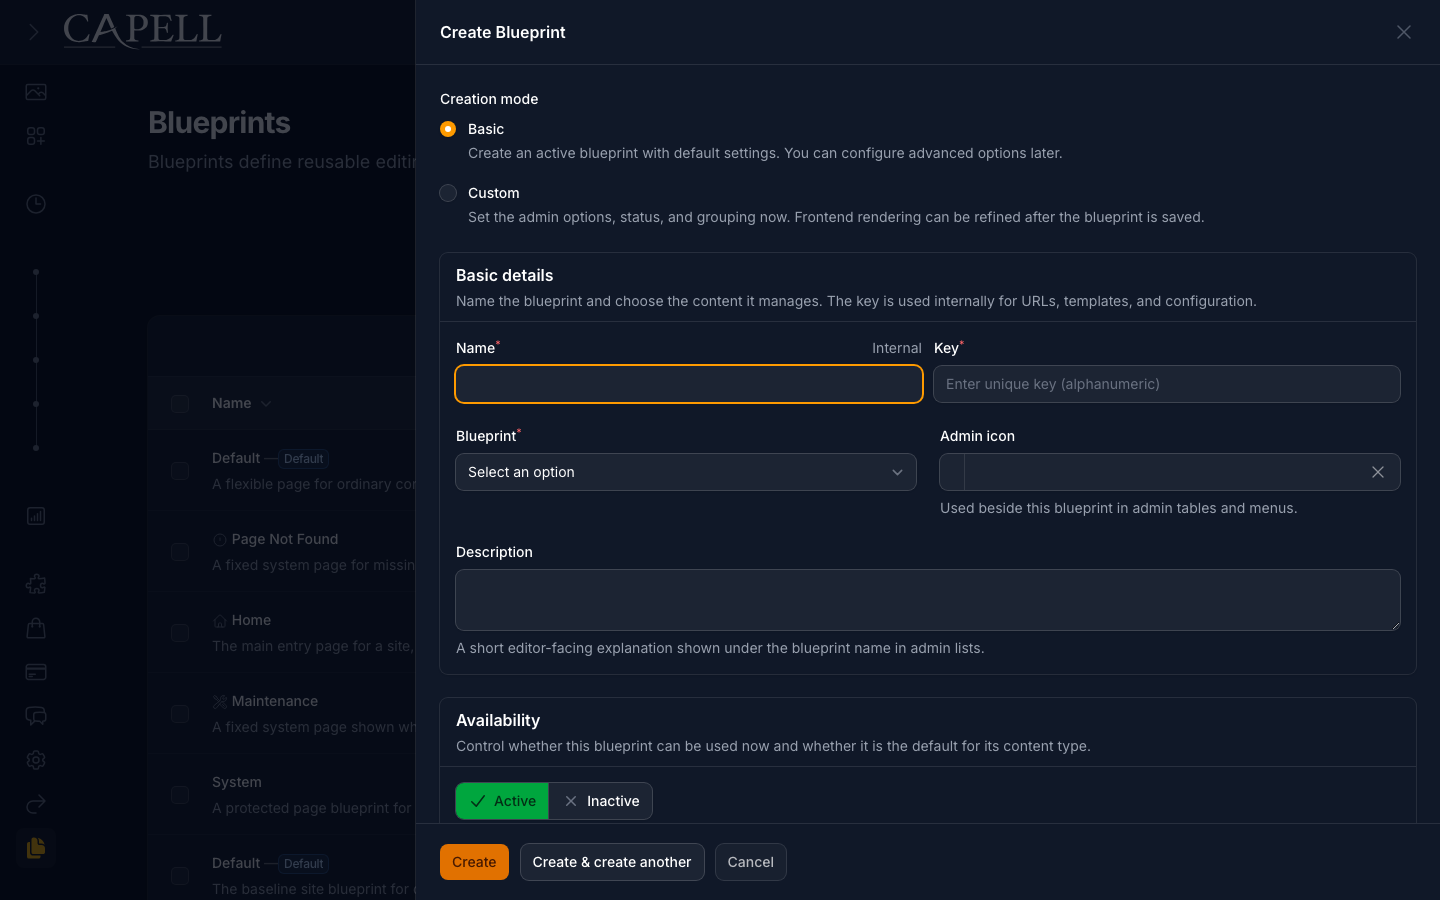Click the clock history sidebar icon
Image resolution: width=1440 pixels, height=900 pixels.
(x=36, y=204)
